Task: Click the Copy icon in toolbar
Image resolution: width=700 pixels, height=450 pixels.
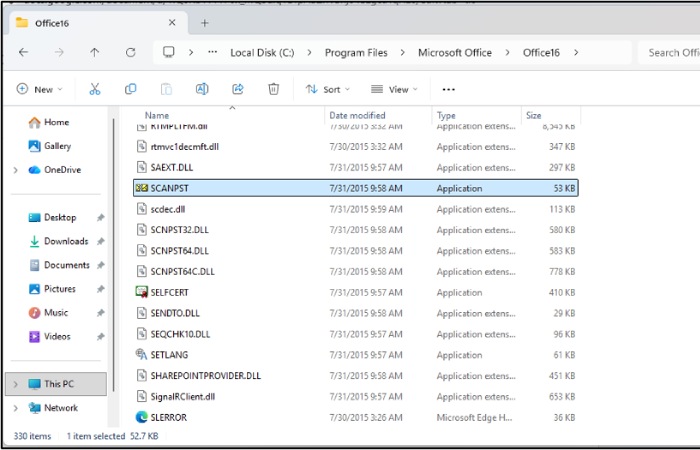Action: click(x=130, y=89)
